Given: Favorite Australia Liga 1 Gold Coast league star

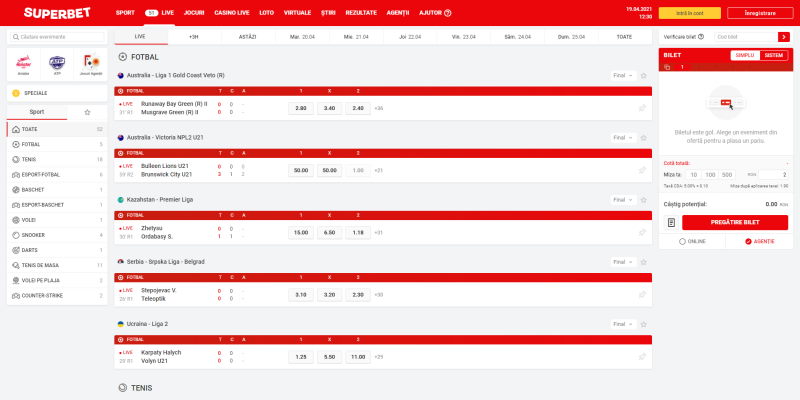Looking at the screenshot, I should pyautogui.click(x=643, y=76).
